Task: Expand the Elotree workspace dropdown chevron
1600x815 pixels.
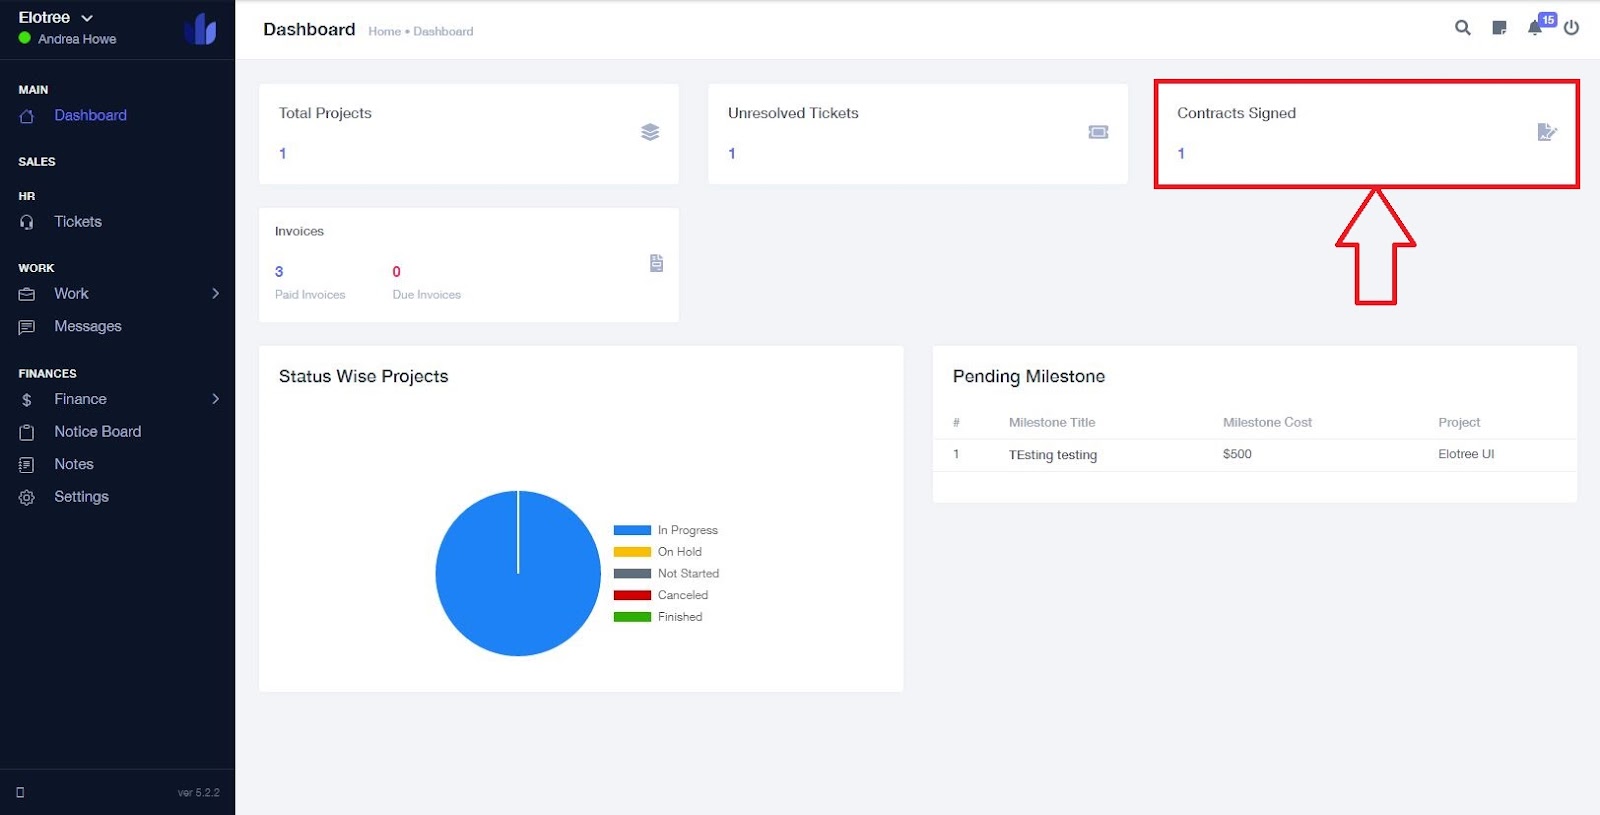Action: tap(87, 18)
